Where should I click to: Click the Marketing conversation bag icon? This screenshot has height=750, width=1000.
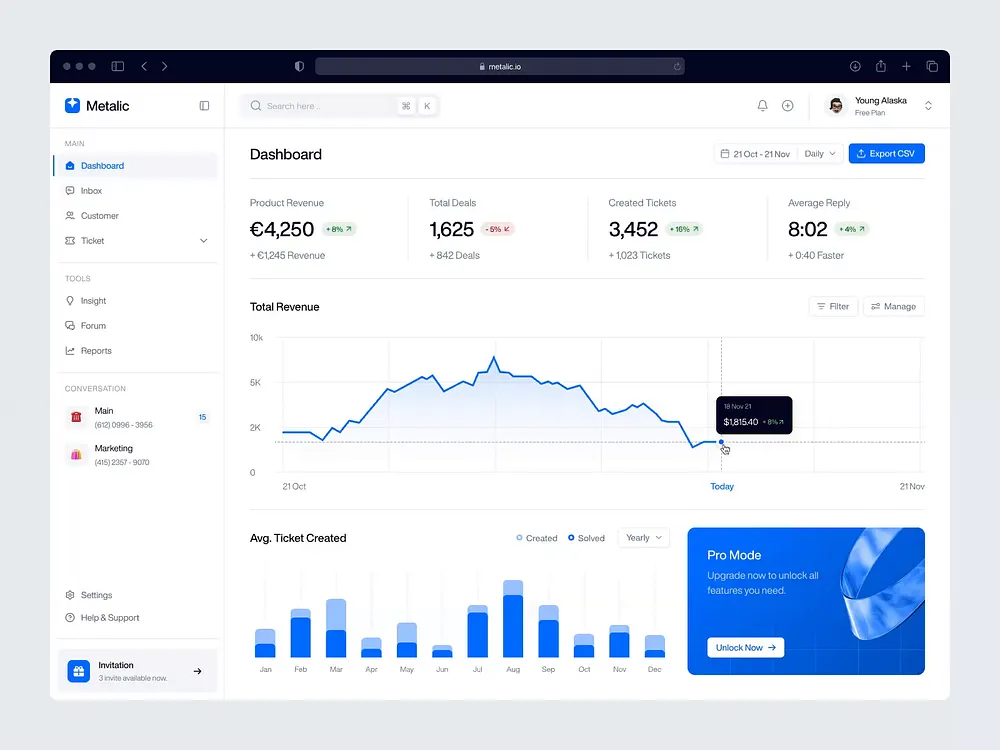[x=77, y=454]
